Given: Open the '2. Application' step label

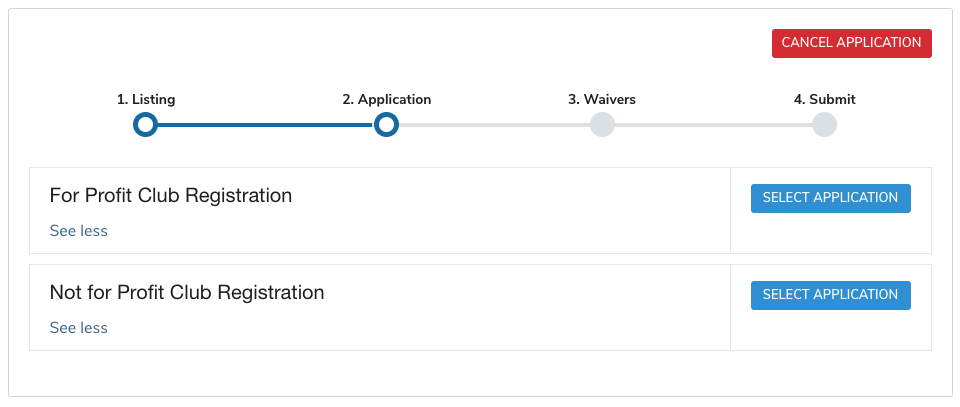Looking at the screenshot, I should (386, 100).
